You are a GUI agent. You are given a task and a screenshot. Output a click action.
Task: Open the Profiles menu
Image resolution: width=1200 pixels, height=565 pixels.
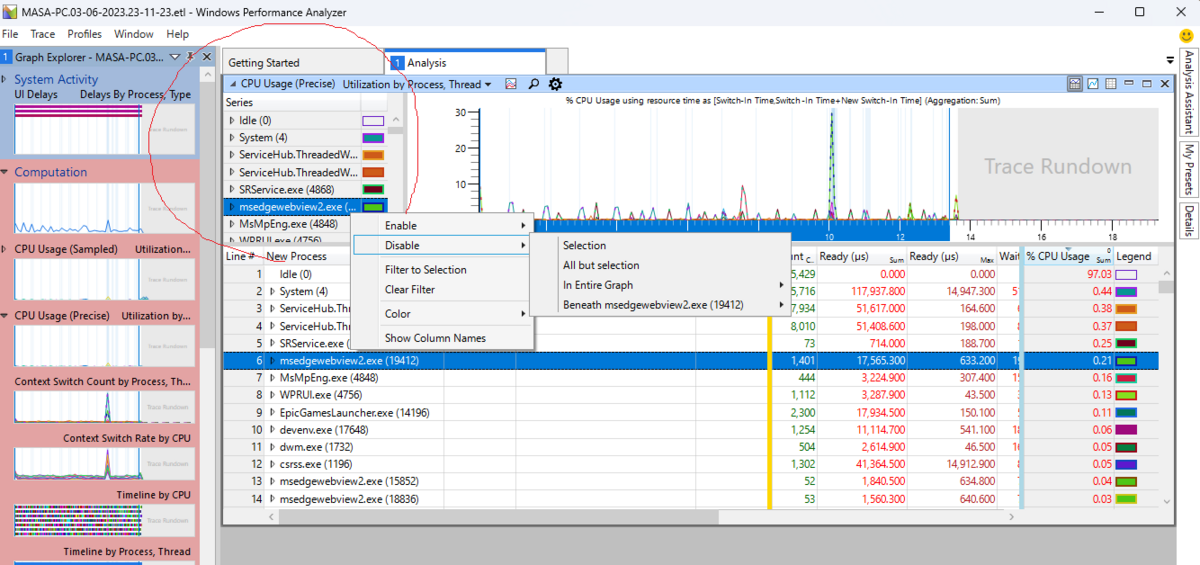pyautogui.click(x=85, y=34)
